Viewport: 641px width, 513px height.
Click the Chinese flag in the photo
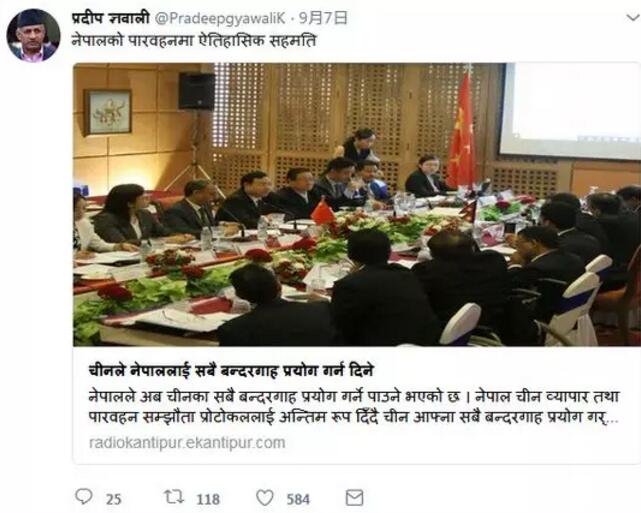point(462,131)
